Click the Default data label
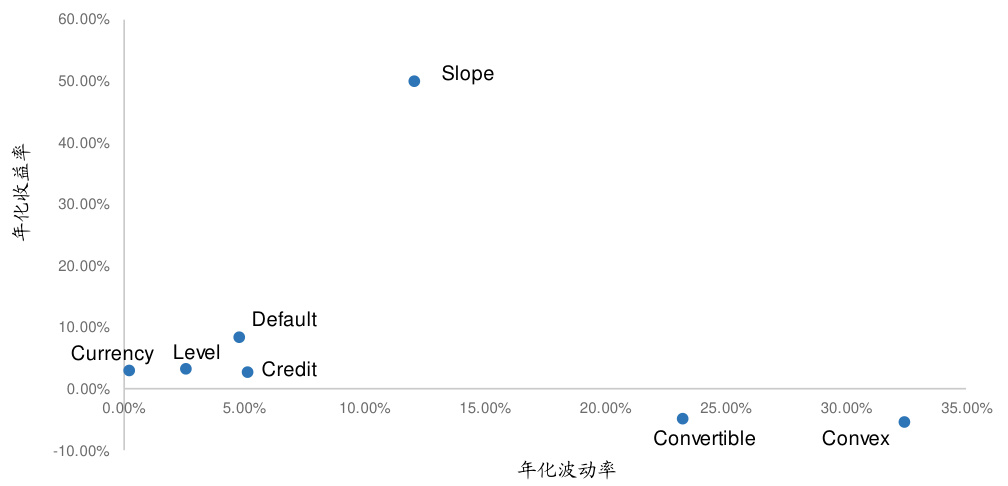Screen dimensions: 1008x486 (x=284, y=320)
